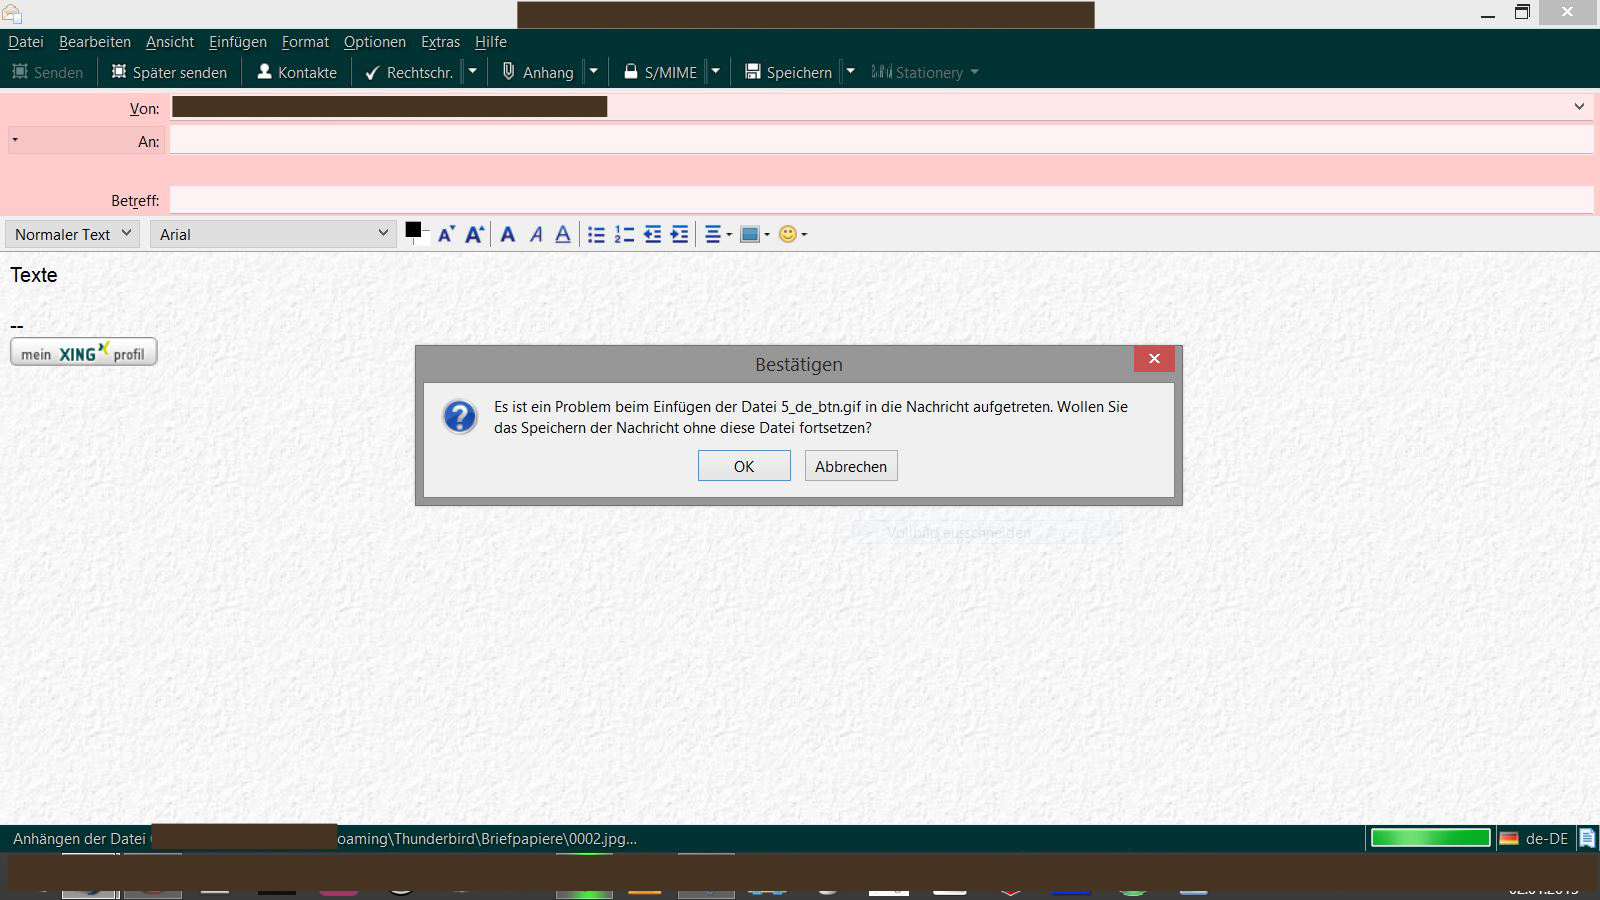
Task: Expand the Speichern dropdown arrow
Action: click(851, 72)
